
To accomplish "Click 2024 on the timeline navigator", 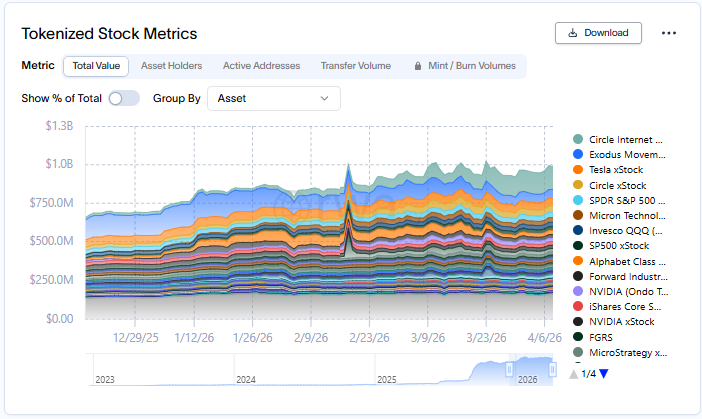I will tap(246, 379).
